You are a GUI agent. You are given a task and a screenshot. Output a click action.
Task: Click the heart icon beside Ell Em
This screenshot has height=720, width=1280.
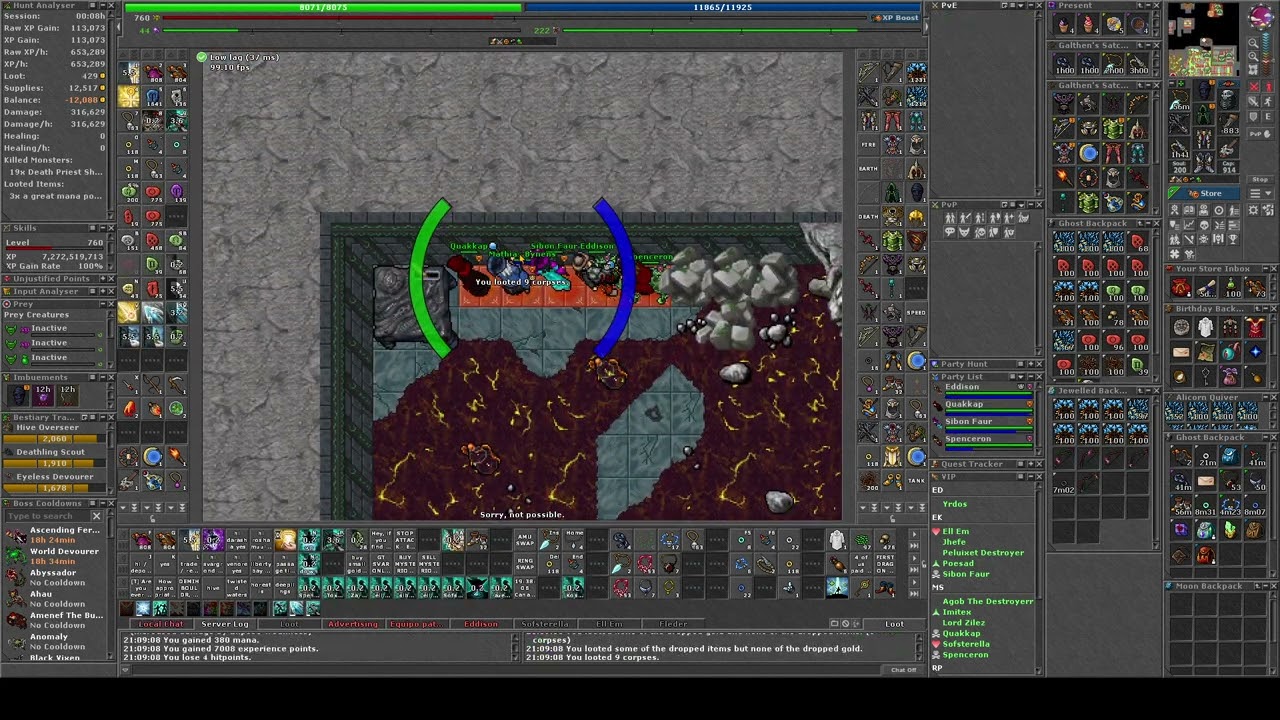937,531
